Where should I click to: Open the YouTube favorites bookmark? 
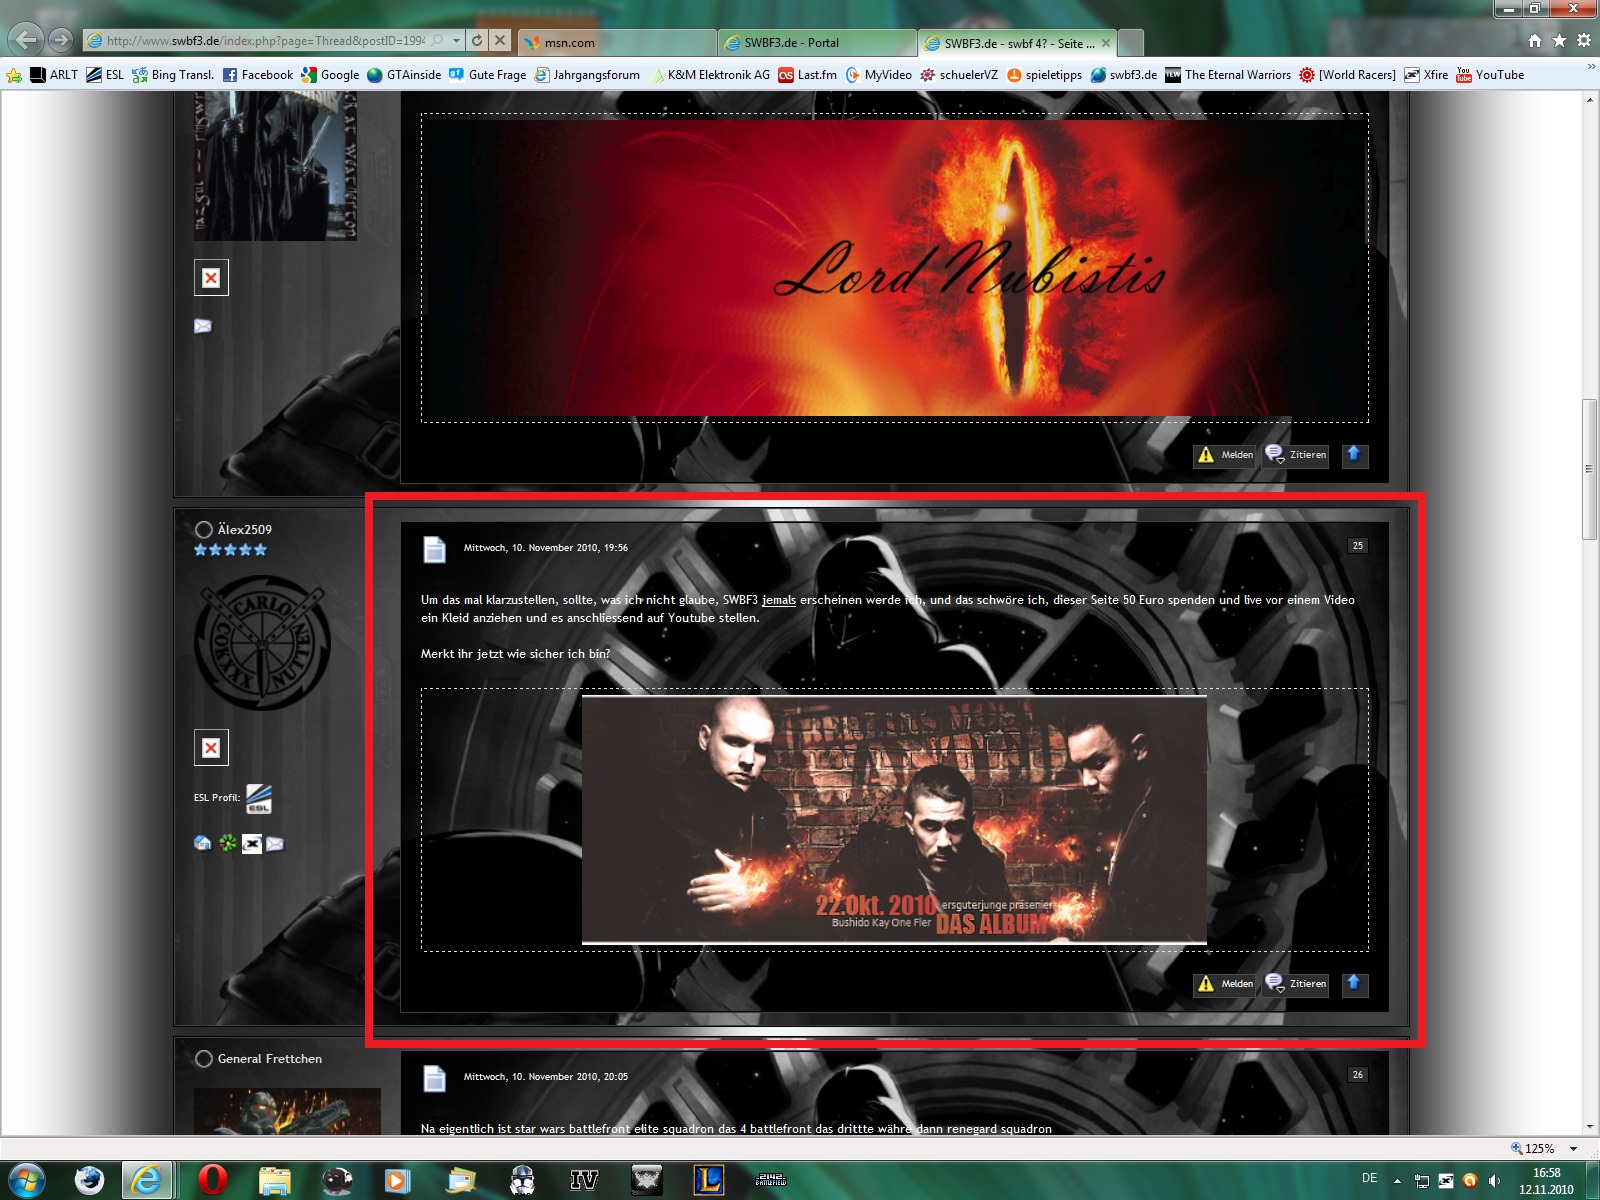pos(1490,75)
